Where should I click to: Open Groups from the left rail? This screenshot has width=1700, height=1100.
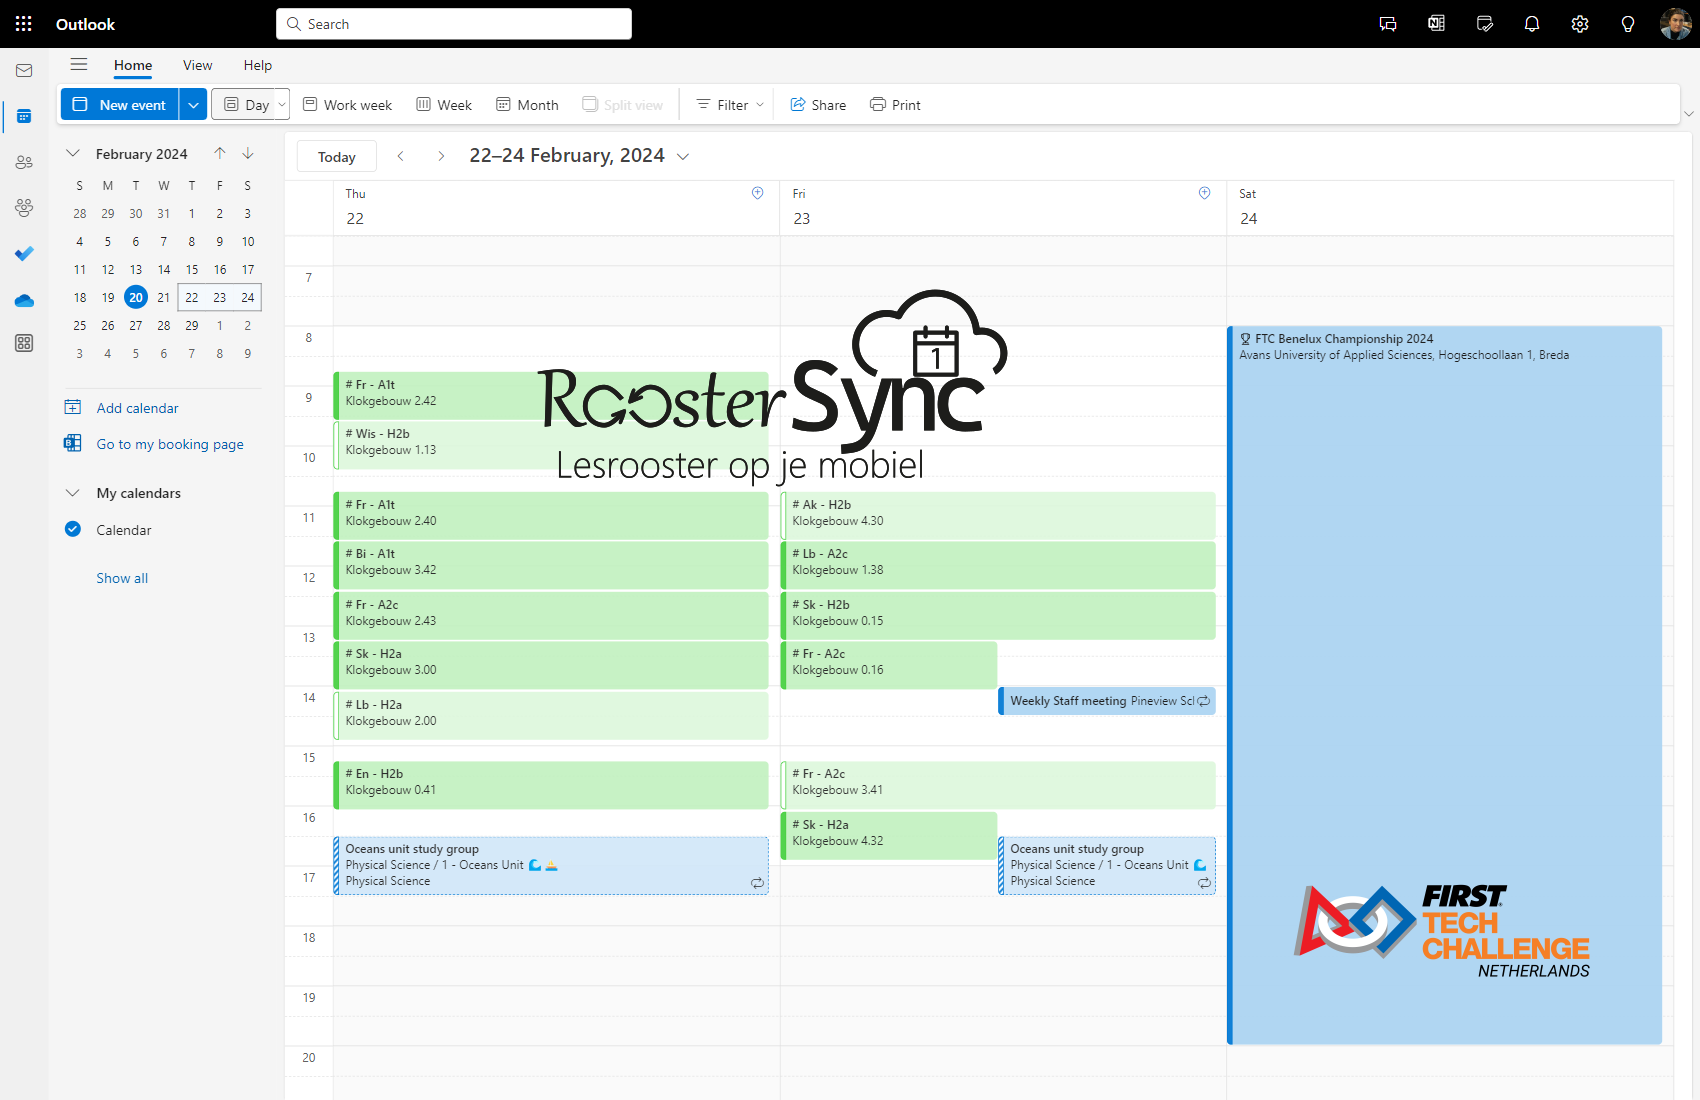coord(24,207)
